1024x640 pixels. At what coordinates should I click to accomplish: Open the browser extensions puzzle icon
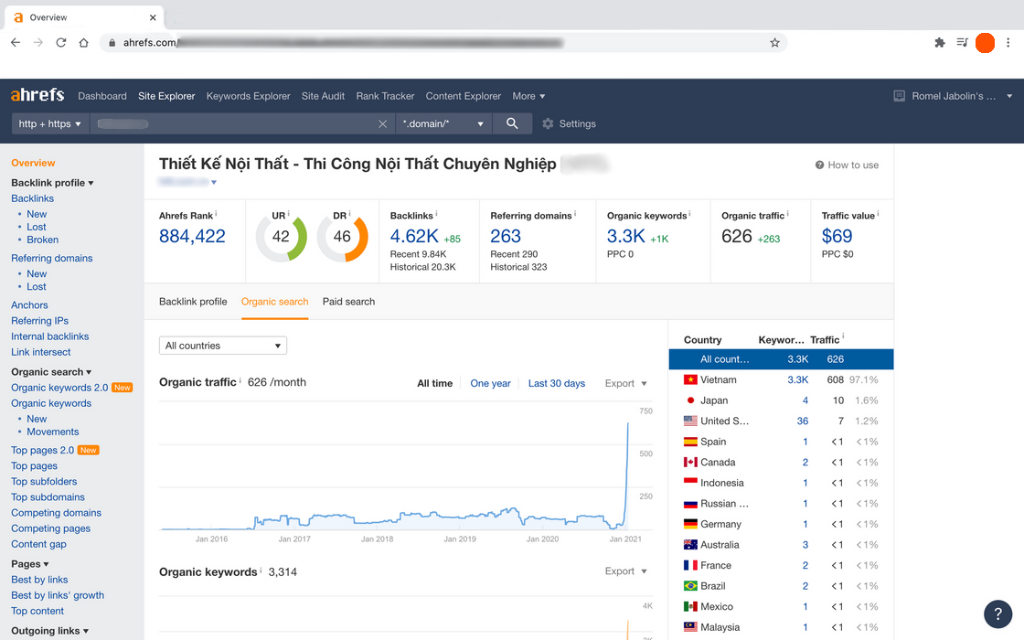pos(939,43)
